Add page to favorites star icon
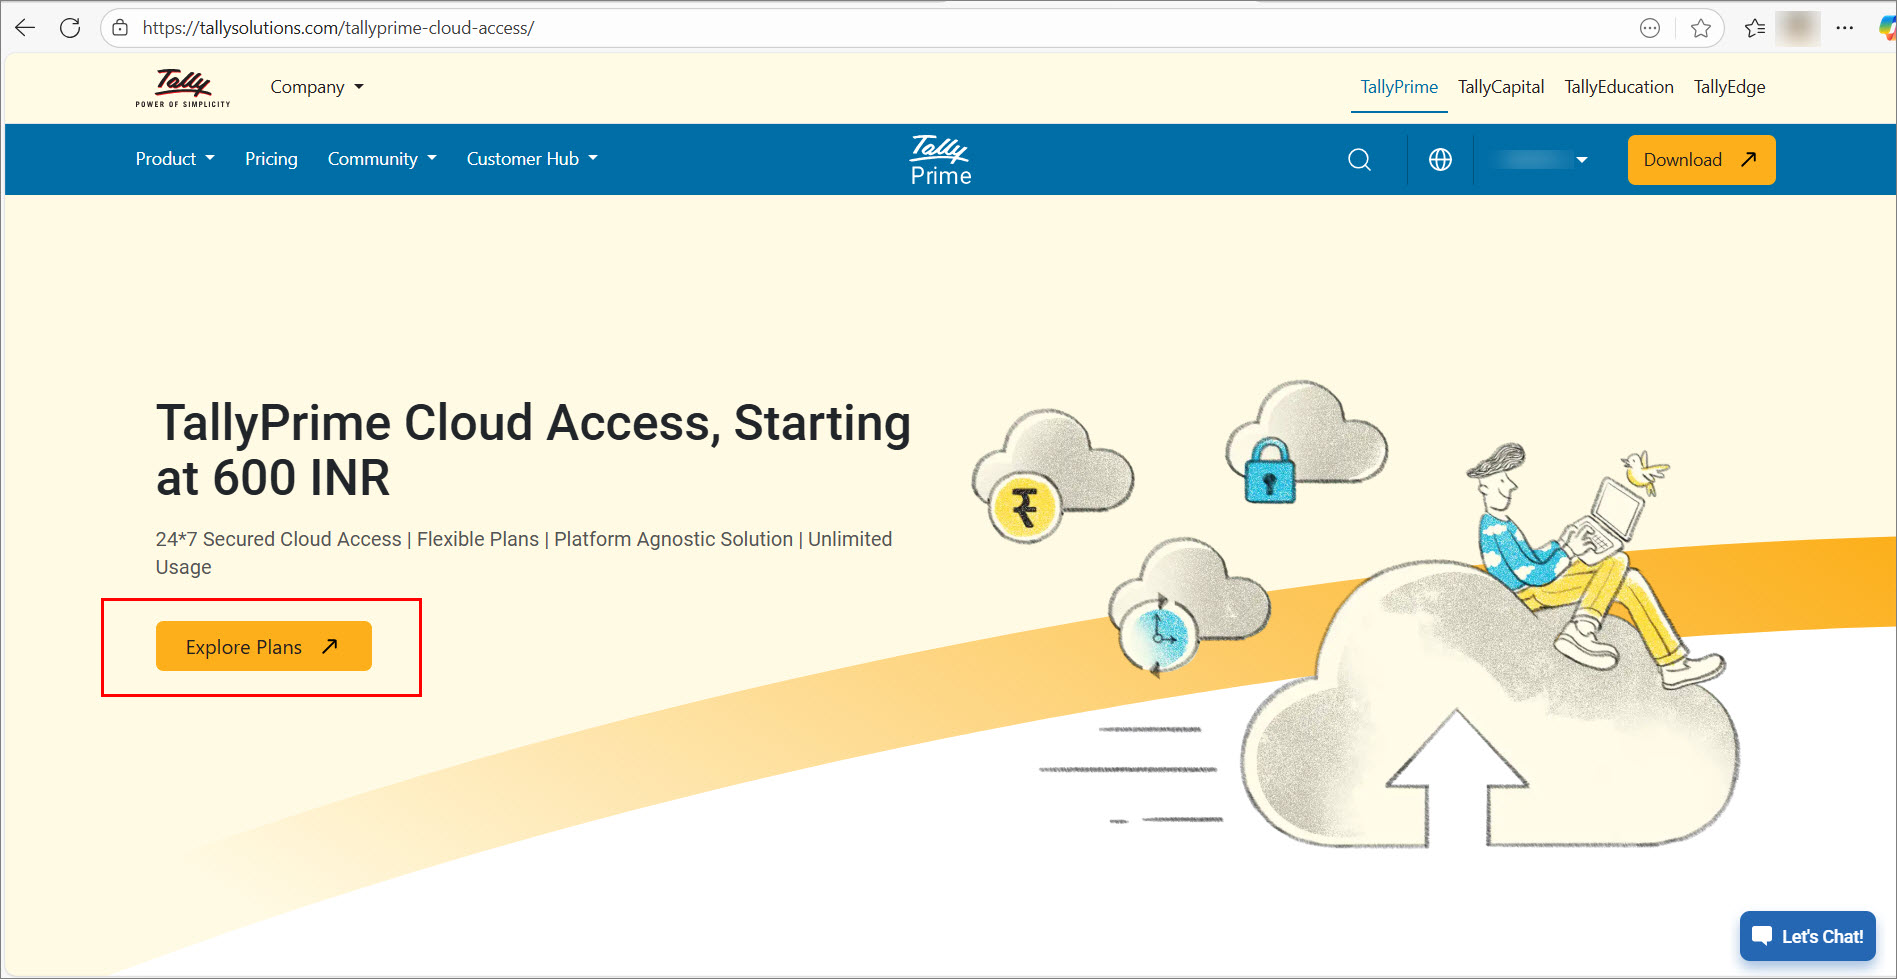This screenshot has width=1897, height=979. pos(1700,28)
